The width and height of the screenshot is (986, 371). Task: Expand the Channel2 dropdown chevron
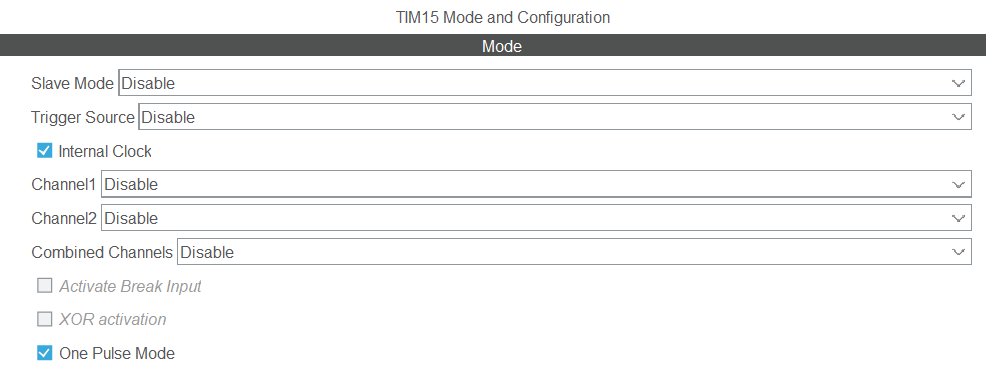pos(958,218)
